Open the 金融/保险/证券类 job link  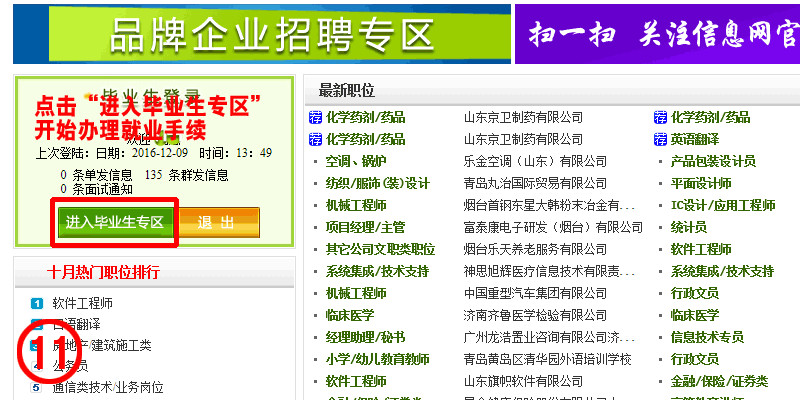(719, 381)
